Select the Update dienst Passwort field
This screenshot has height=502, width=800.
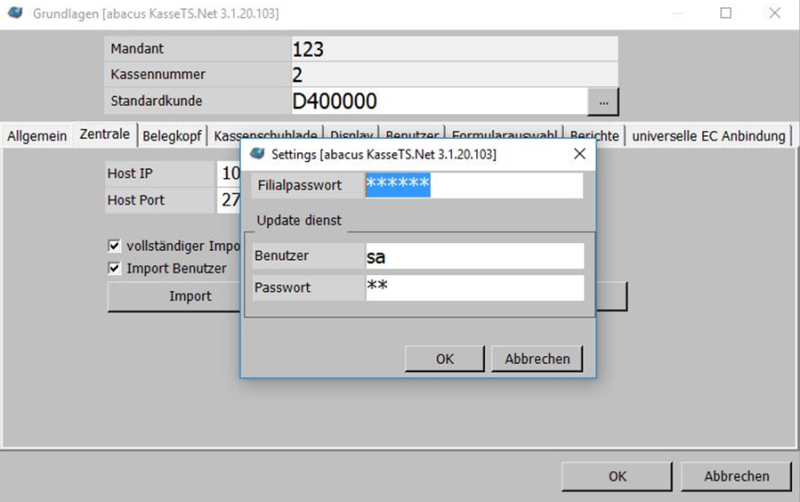[x=473, y=288]
